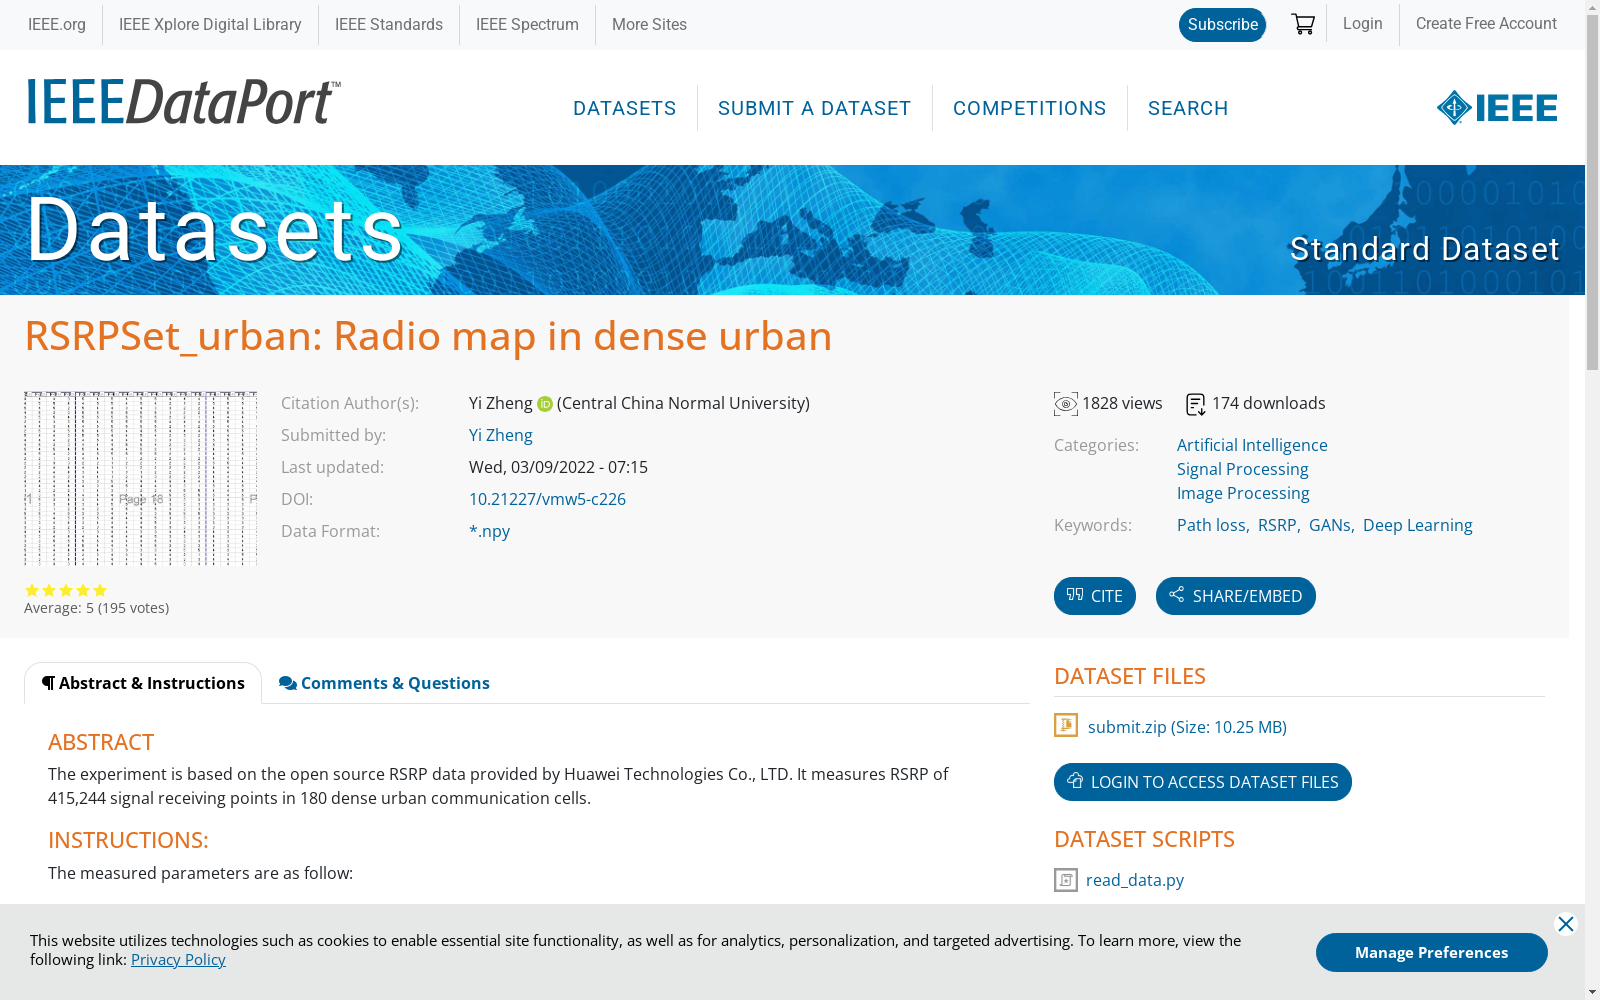Screen dimensions: 1600x1000
Task: Click the downloads document icon
Action: pos(1196,404)
